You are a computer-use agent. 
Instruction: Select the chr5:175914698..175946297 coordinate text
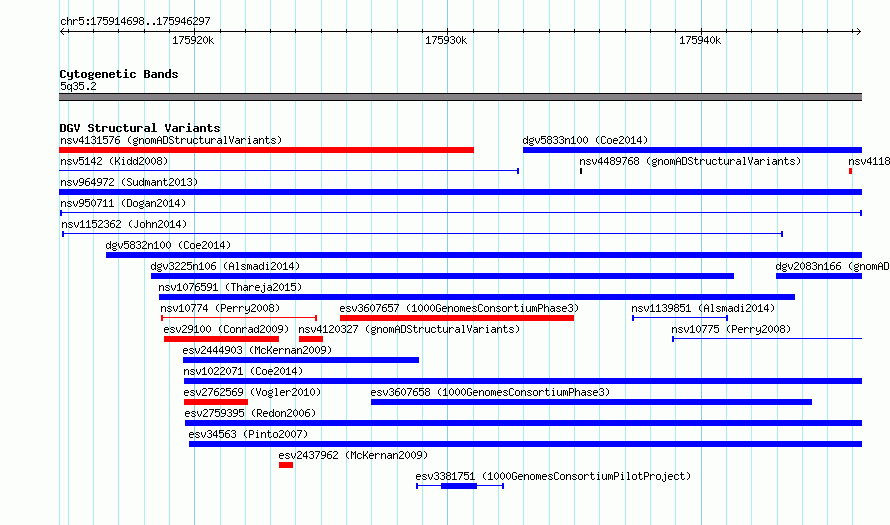pyautogui.click(x=135, y=21)
